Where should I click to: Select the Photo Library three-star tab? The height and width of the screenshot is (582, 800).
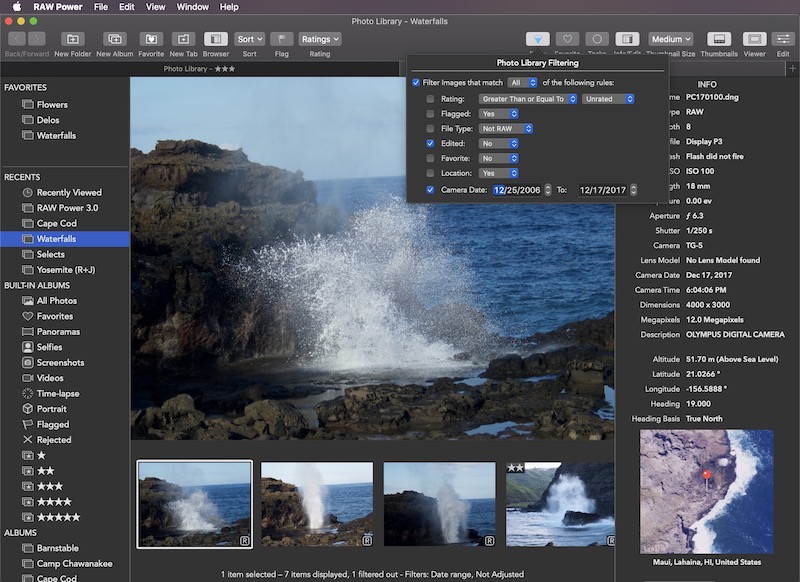coord(199,68)
